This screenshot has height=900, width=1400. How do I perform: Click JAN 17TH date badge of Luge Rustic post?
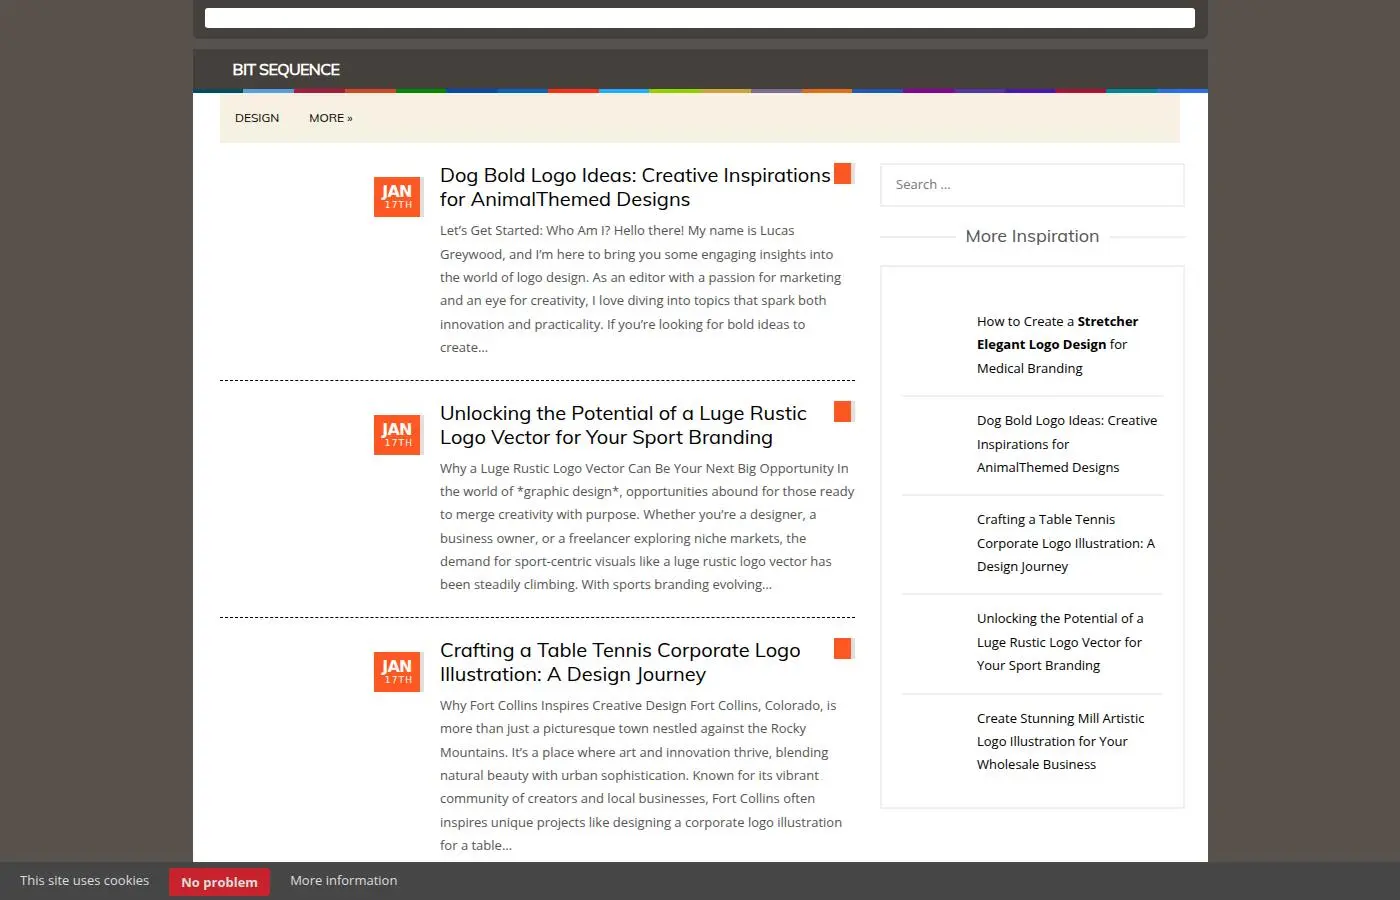click(397, 434)
